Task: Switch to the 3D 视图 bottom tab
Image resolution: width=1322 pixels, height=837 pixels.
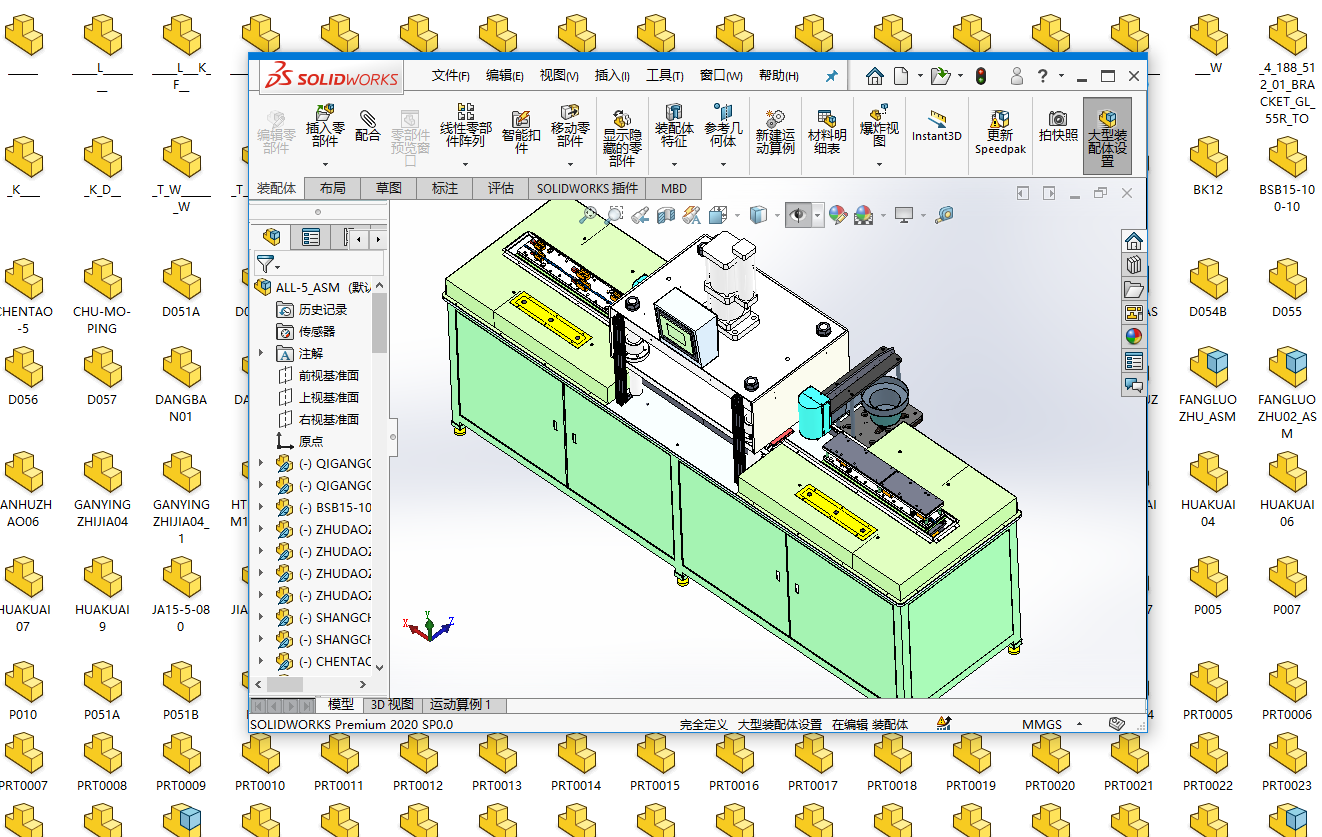Action: tap(392, 705)
